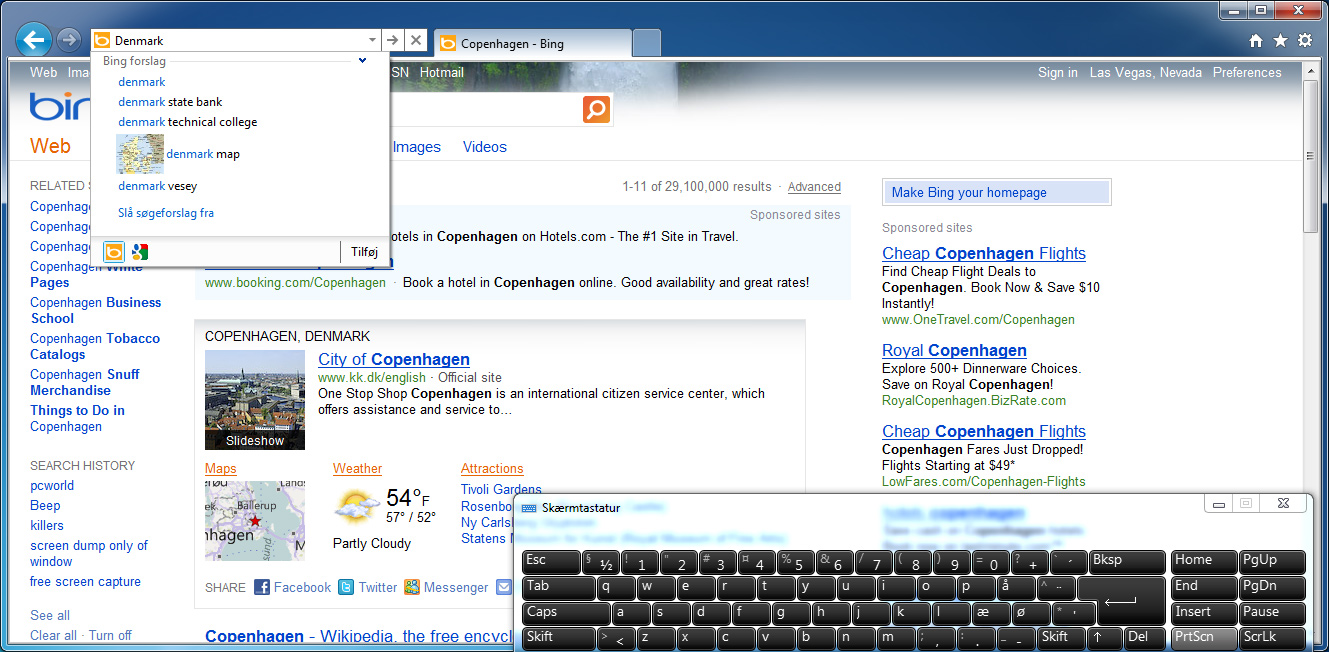Click the Weather link
This screenshot has height=652, width=1329.
click(358, 468)
